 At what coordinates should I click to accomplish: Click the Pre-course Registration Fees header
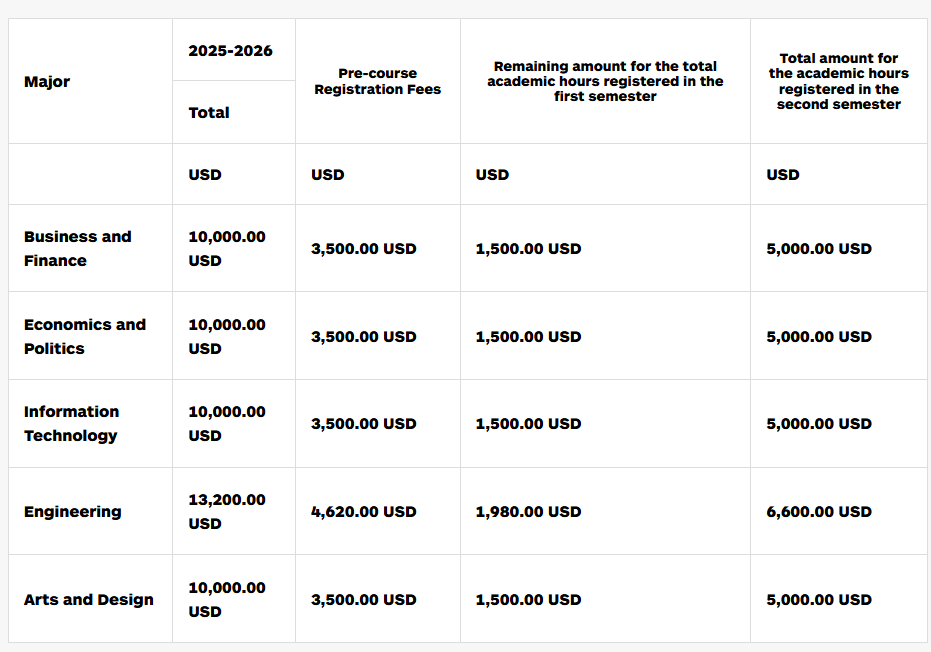click(377, 81)
